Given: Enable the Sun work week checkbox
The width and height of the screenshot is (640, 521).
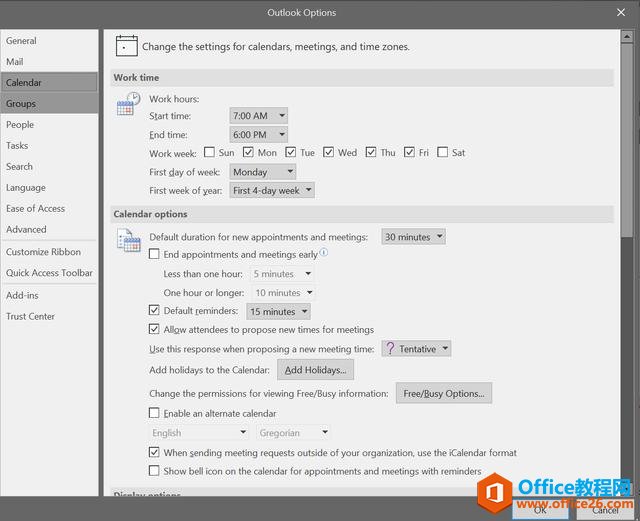Looking at the screenshot, I should tap(209, 153).
